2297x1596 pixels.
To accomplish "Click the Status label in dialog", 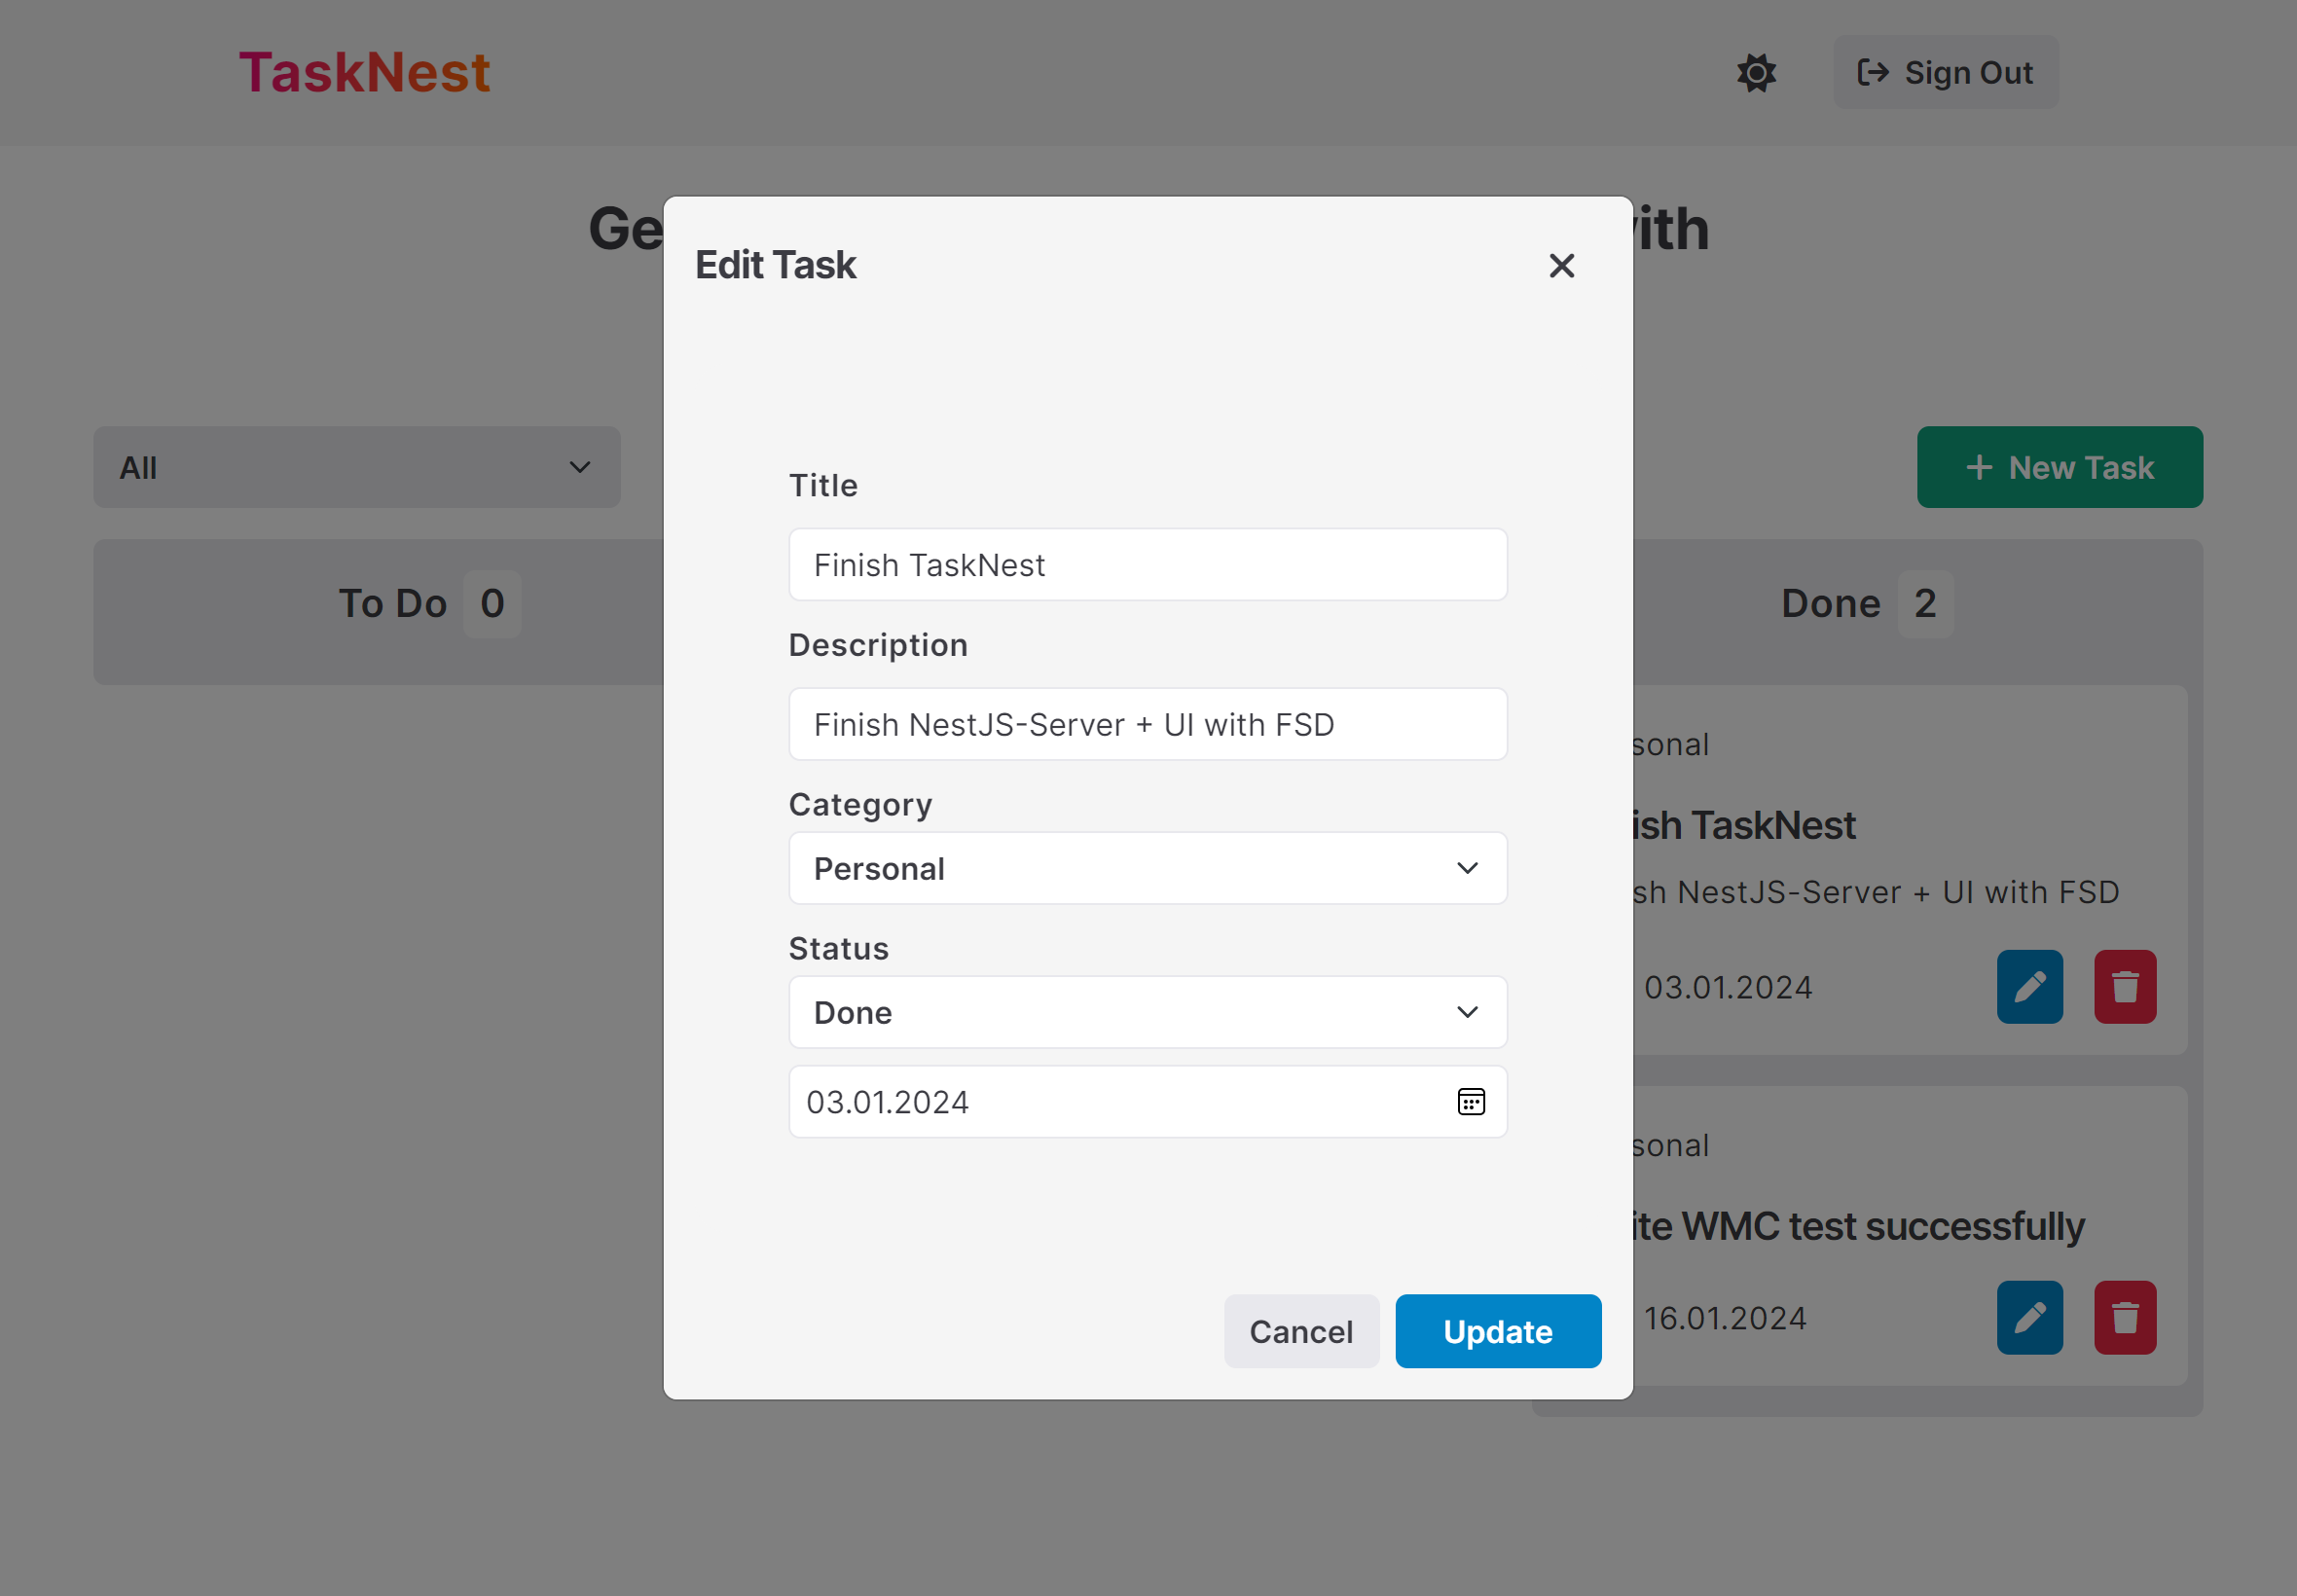I will (839, 948).
